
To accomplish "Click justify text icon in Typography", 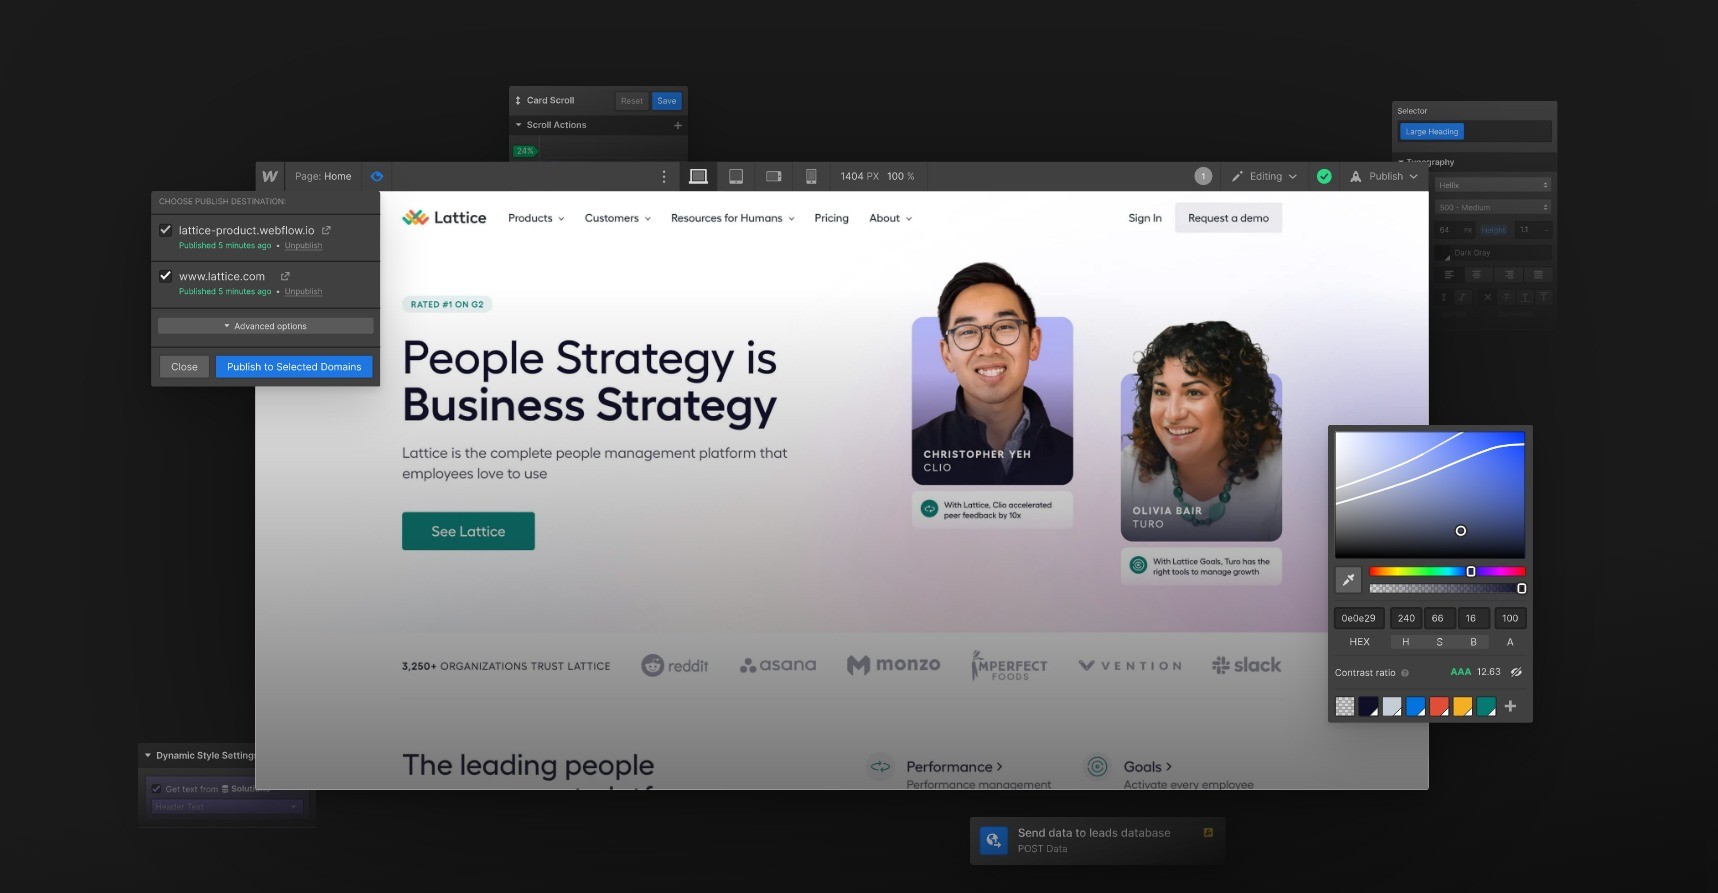I will (x=1538, y=274).
